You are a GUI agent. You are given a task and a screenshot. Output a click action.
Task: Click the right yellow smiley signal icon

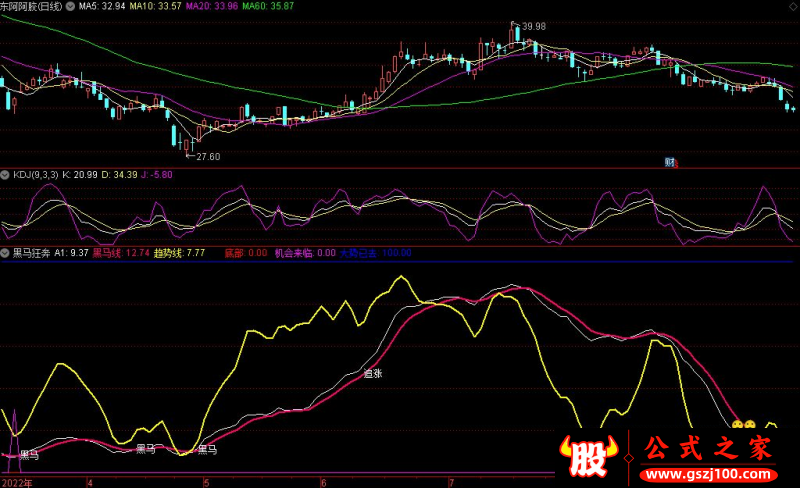click(749, 425)
